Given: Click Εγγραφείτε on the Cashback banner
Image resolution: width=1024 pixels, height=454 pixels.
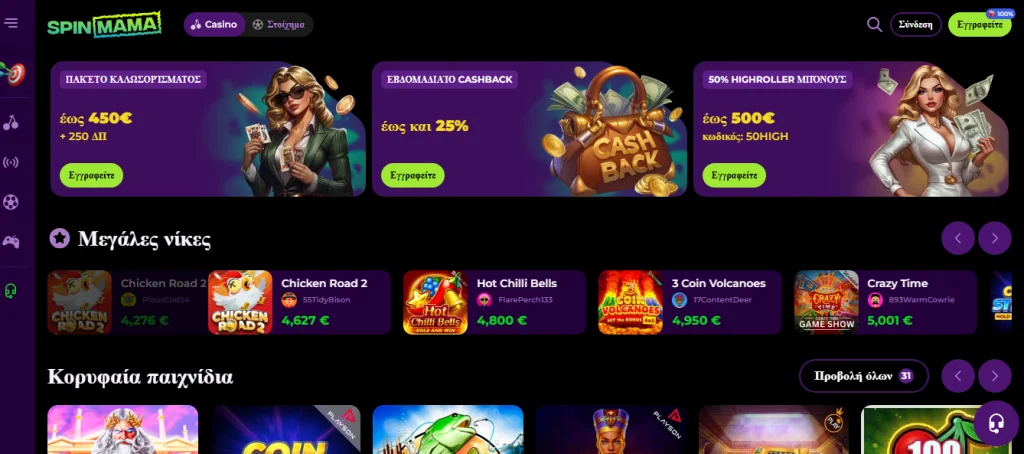Looking at the screenshot, I should pyautogui.click(x=413, y=176).
